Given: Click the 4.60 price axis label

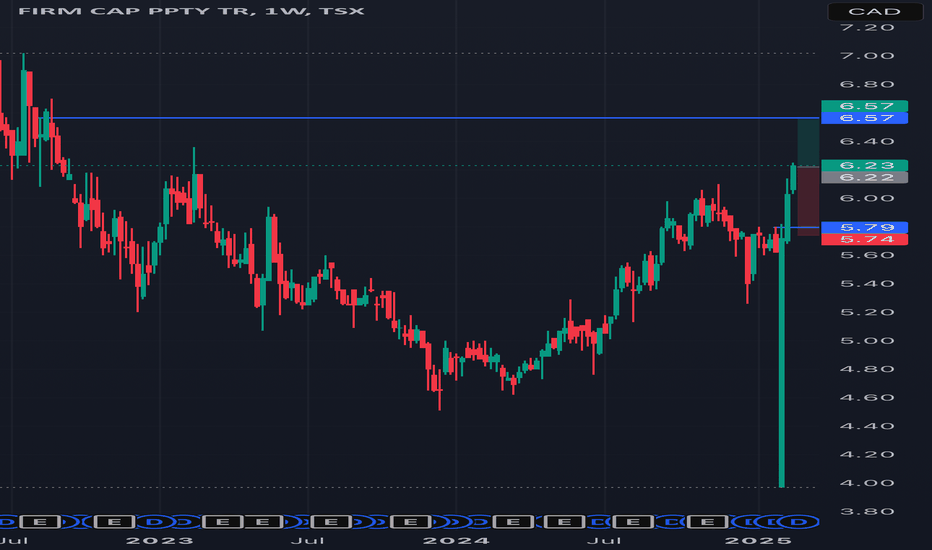Looking at the screenshot, I should (x=867, y=397).
